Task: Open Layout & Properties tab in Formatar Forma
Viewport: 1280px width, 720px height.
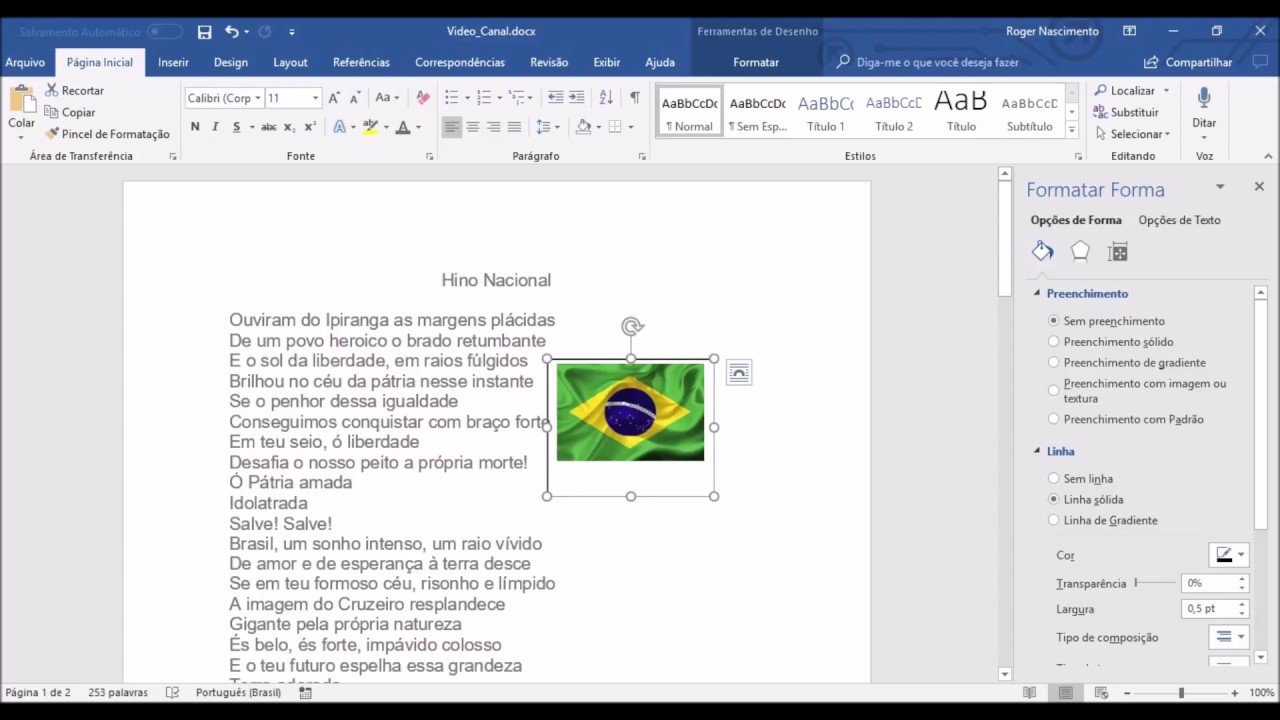Action: [1118, 252]
